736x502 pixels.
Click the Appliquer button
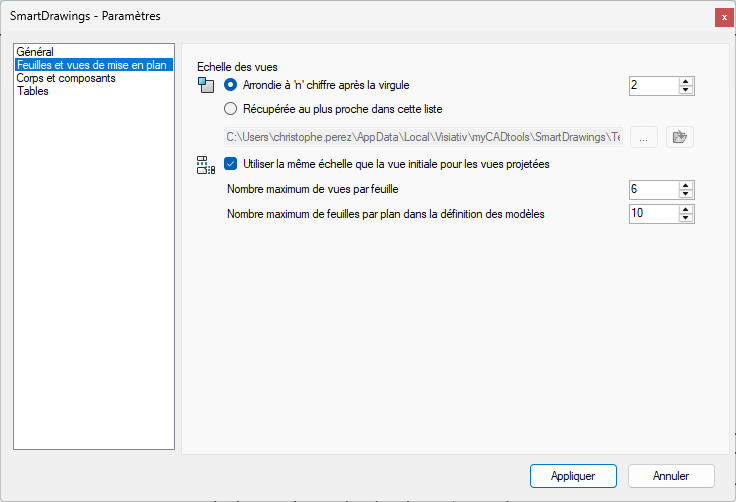point(573,476)
